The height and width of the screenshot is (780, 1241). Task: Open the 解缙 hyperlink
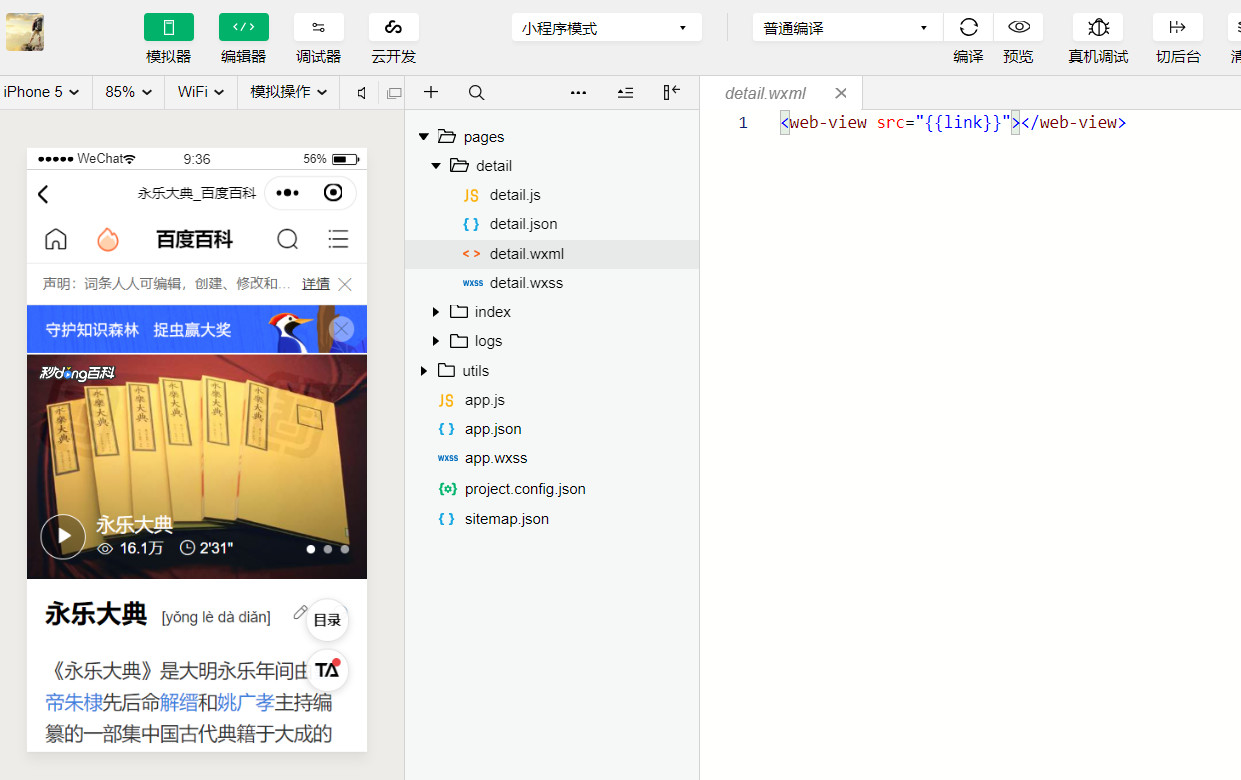178,703
